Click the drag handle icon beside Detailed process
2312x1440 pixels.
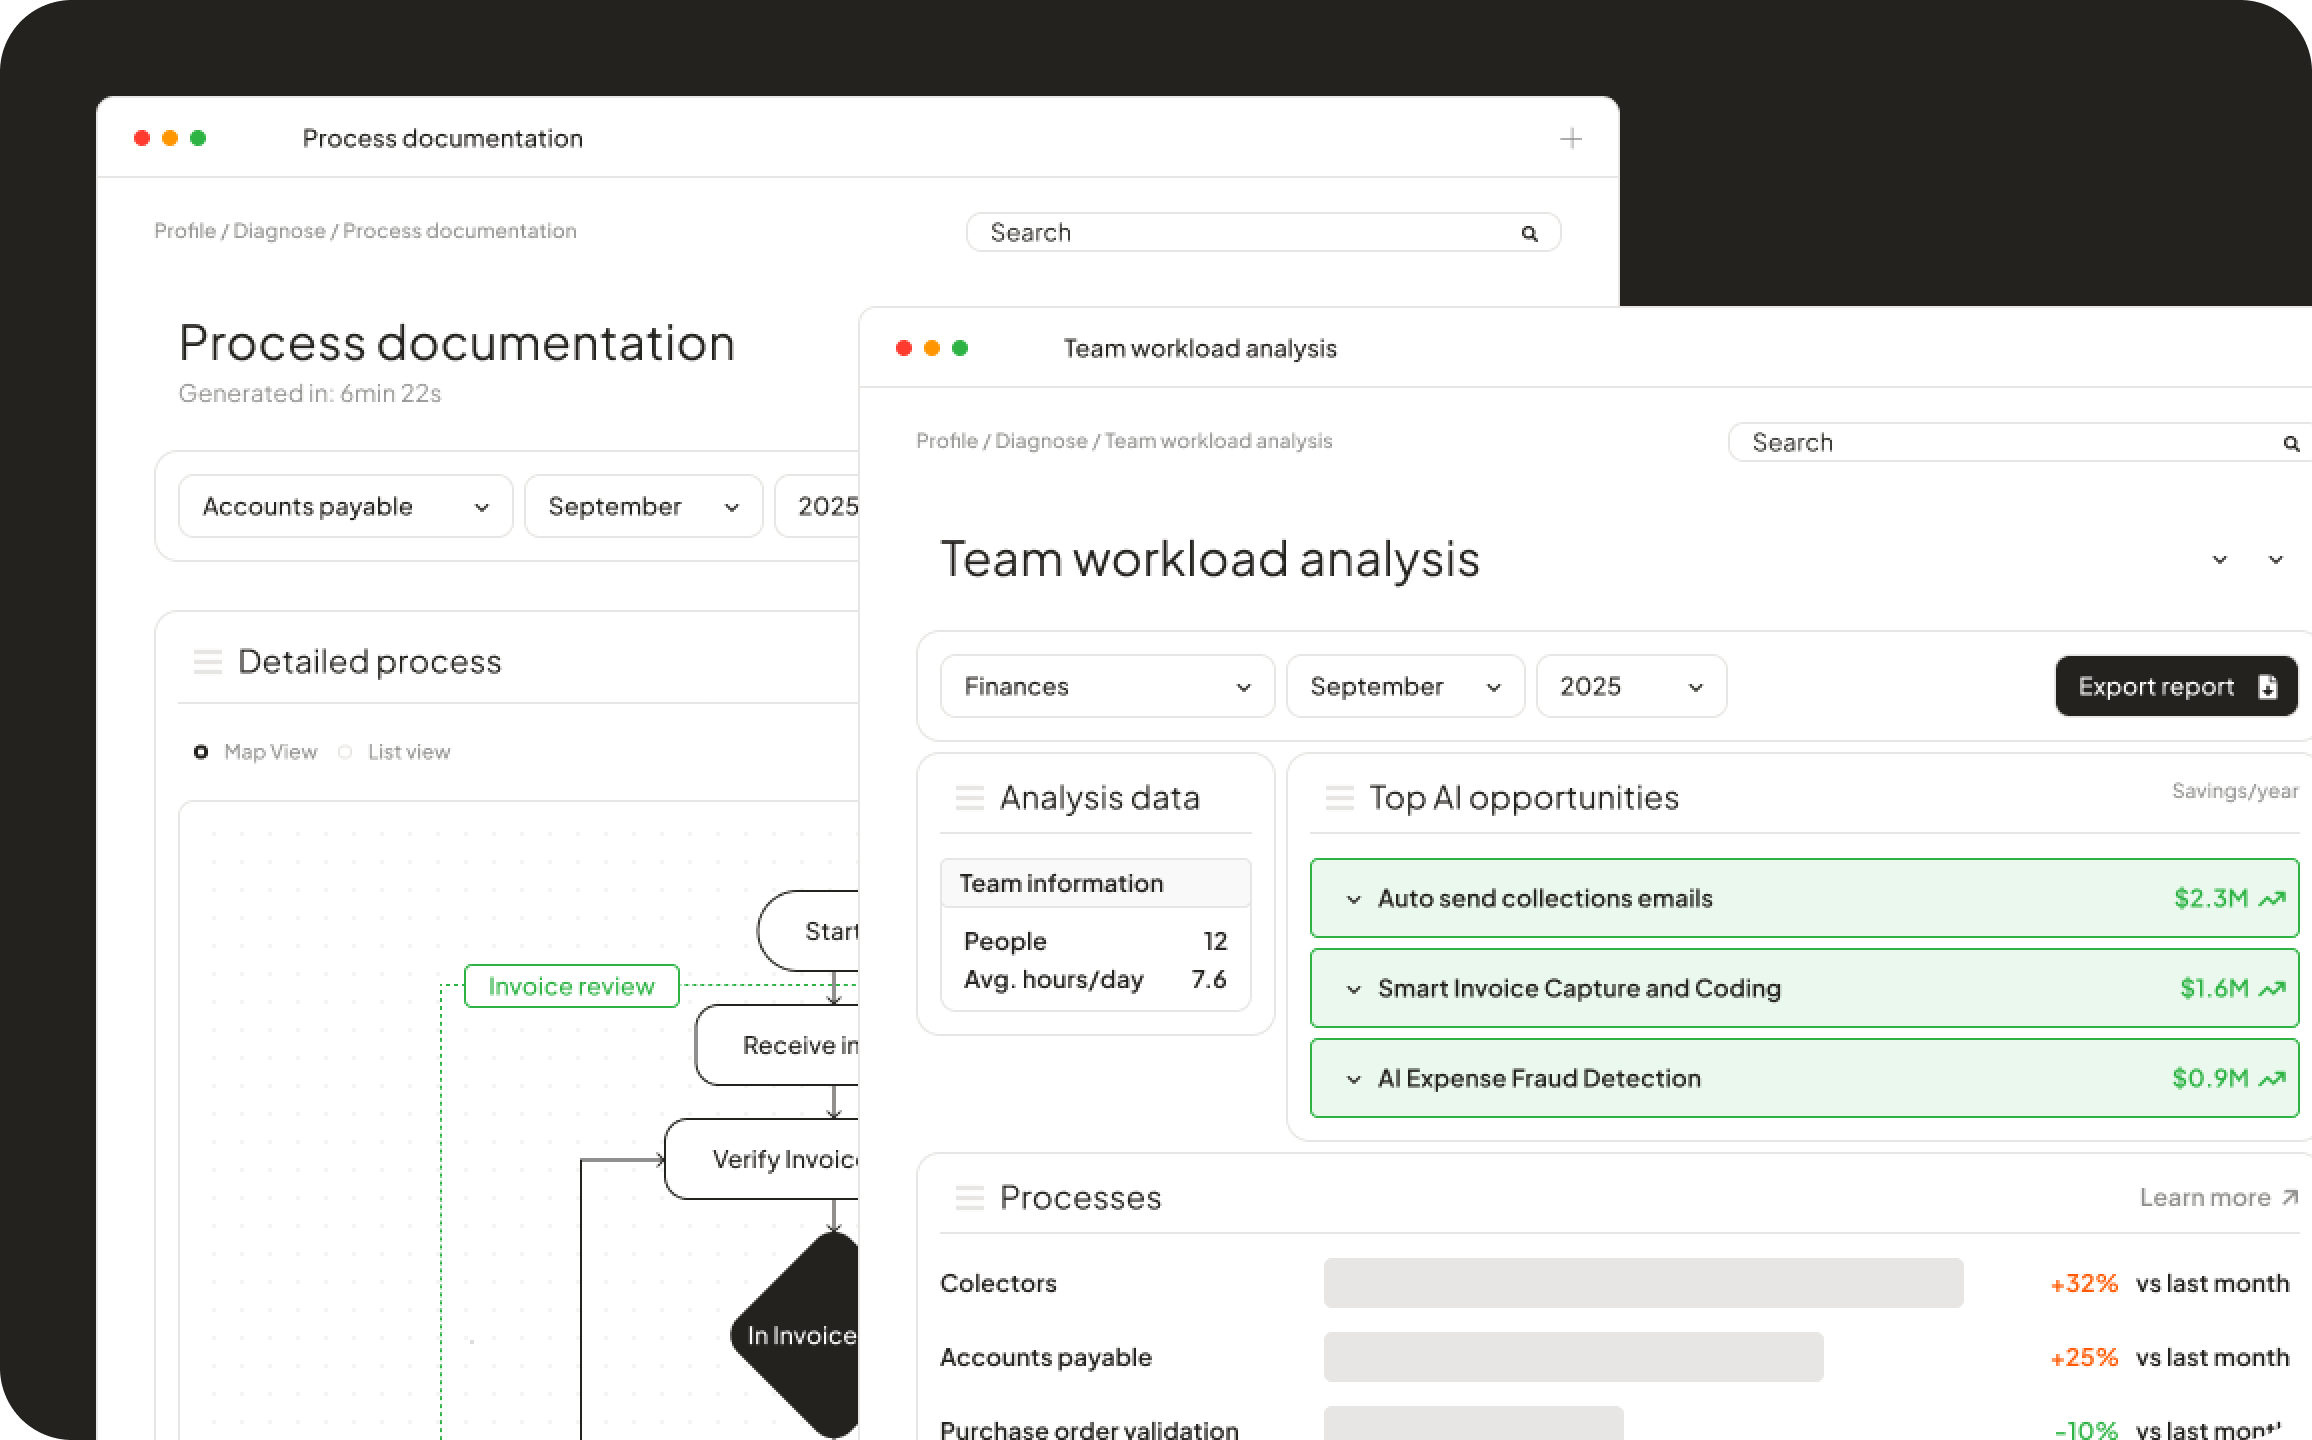[207, 662]
